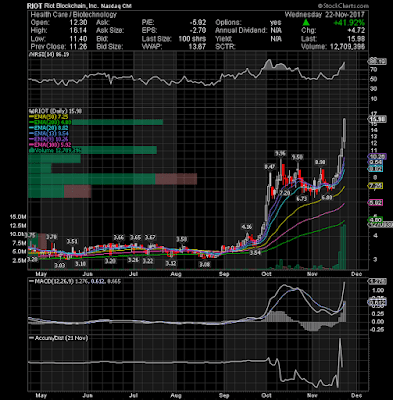
Task: Click the StockCharts.com watermark link
Action: pos(343,6)
